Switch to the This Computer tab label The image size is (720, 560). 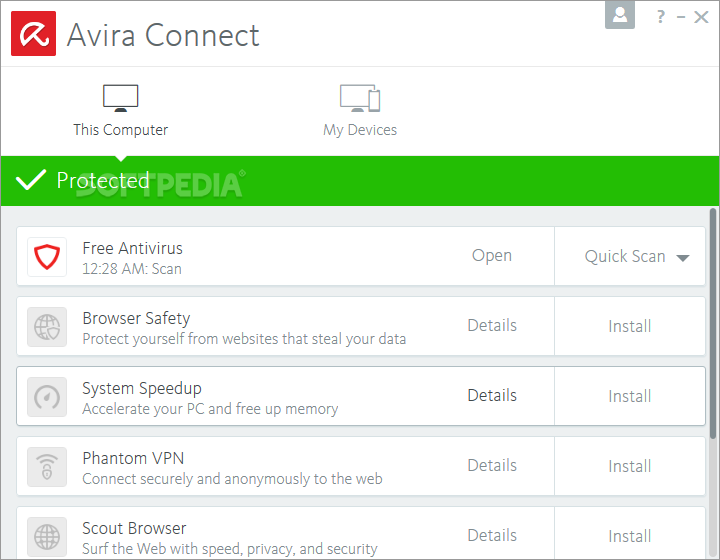pos(121,130)
